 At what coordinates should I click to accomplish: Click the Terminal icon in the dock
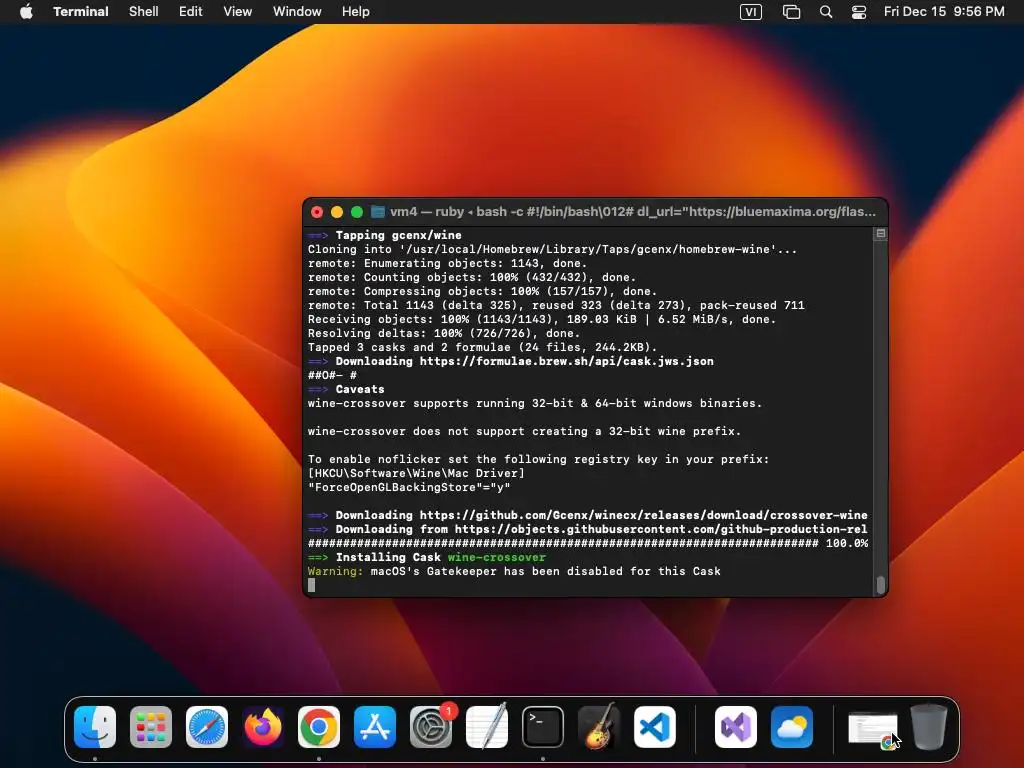[x=543, y=727]
